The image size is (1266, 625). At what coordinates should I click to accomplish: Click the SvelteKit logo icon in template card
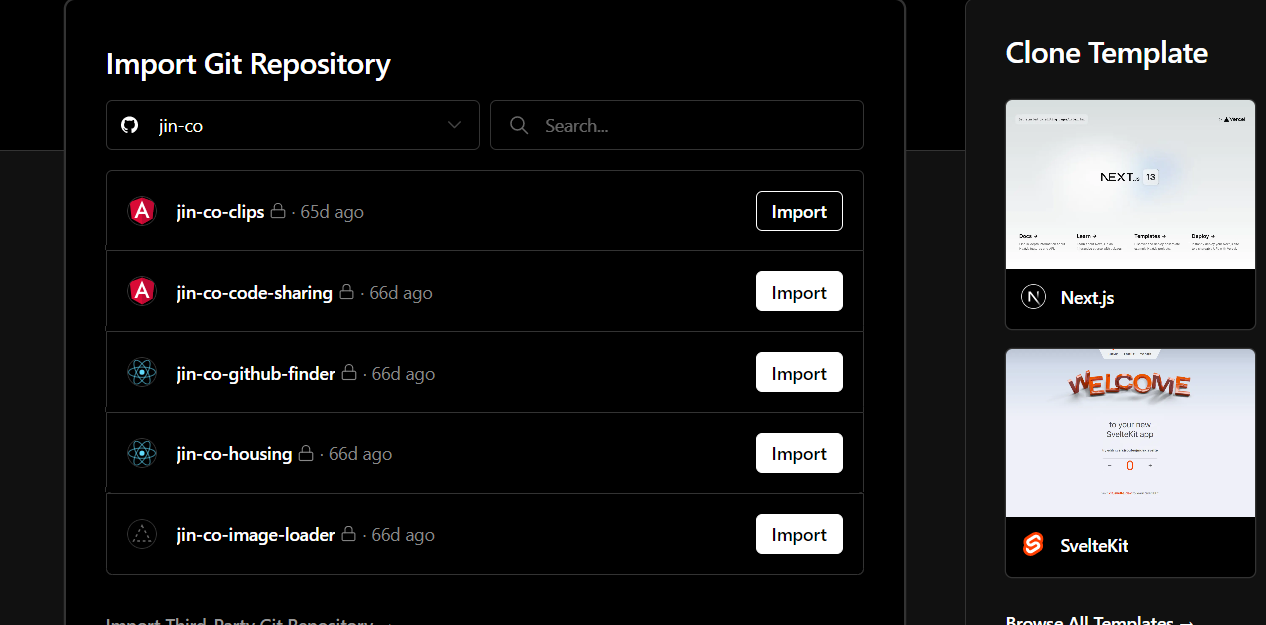1033,545
